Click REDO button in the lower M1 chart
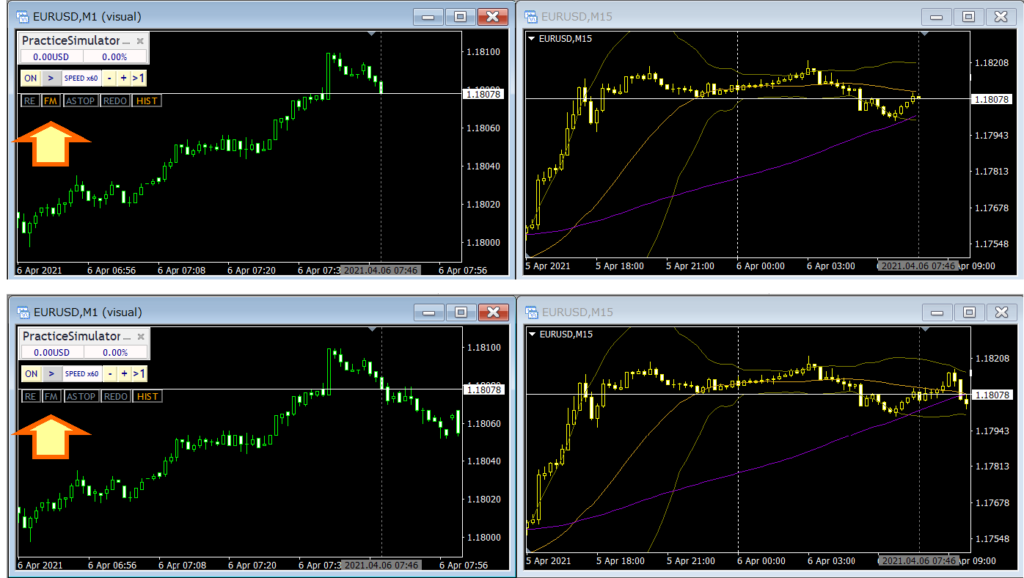This screenshot has height=578, width=1024. coord(116,396)
